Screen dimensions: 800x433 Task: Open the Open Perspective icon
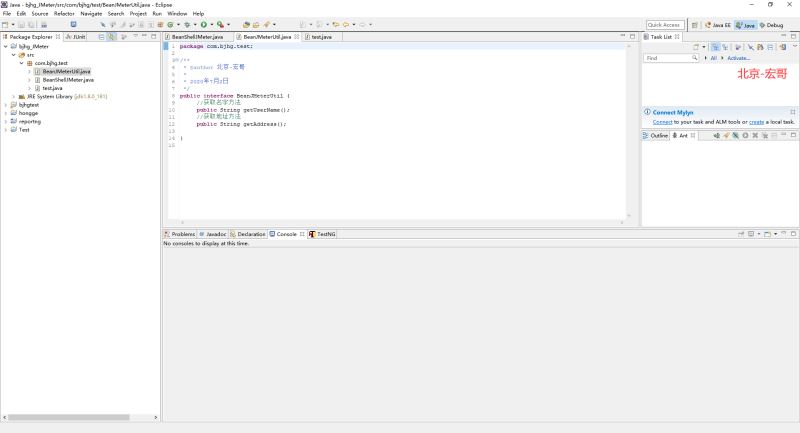tap(695, 25)
